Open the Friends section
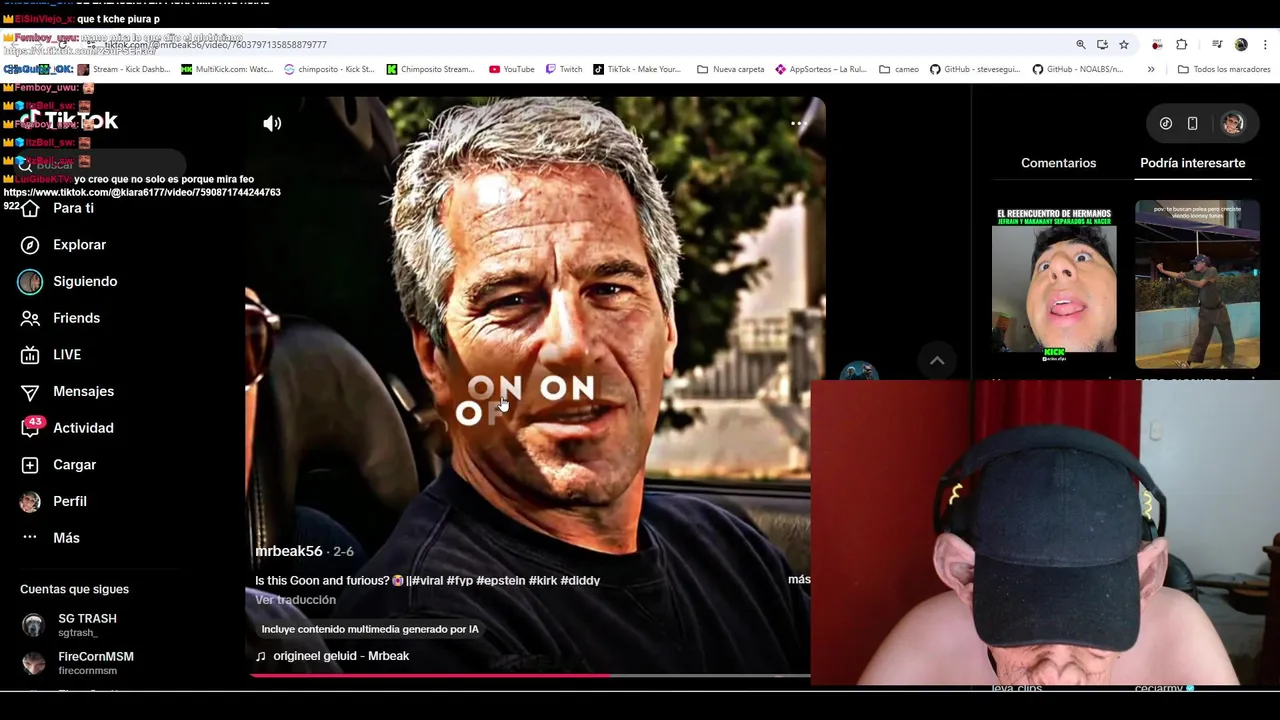Screen dimensions: 1280x720 [x=76, y=318]
